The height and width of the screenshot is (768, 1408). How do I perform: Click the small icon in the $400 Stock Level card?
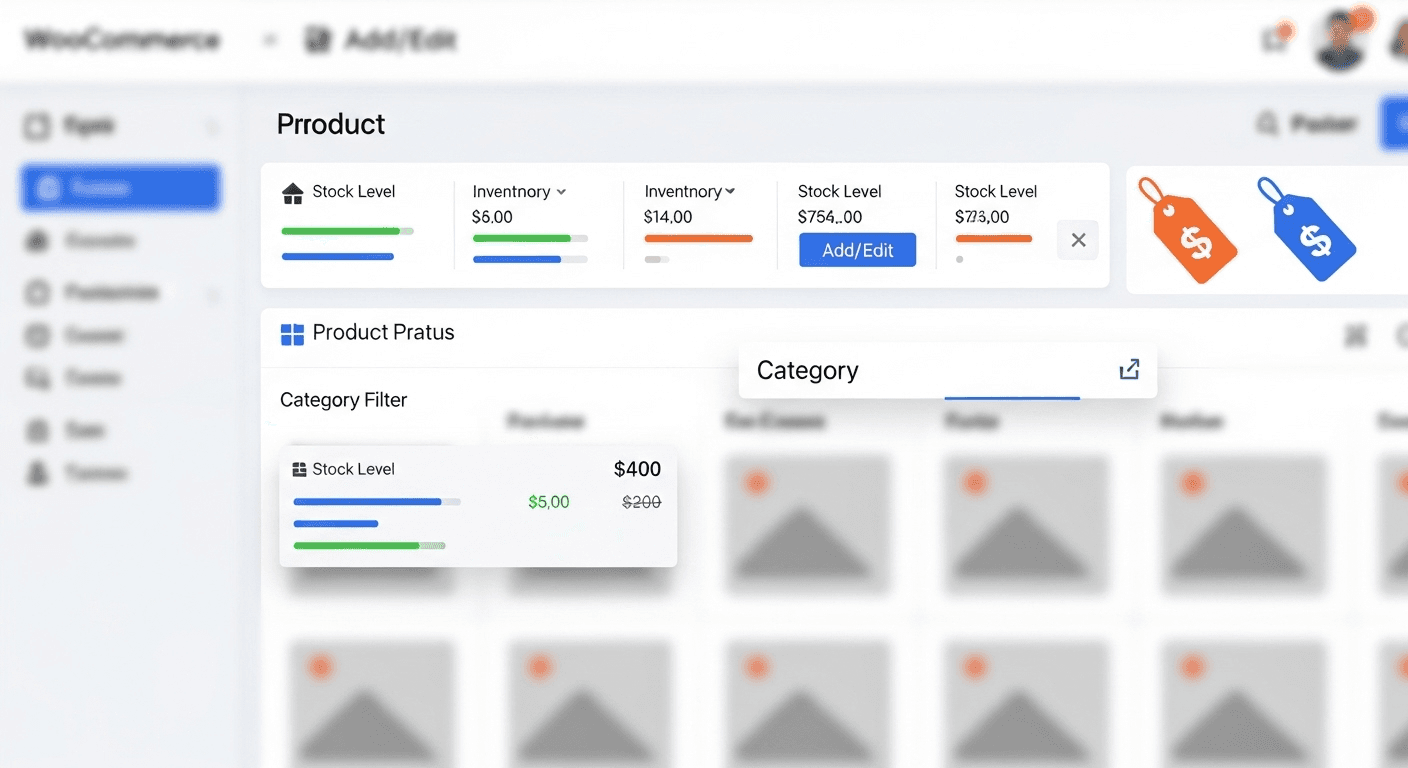point(298,469)
